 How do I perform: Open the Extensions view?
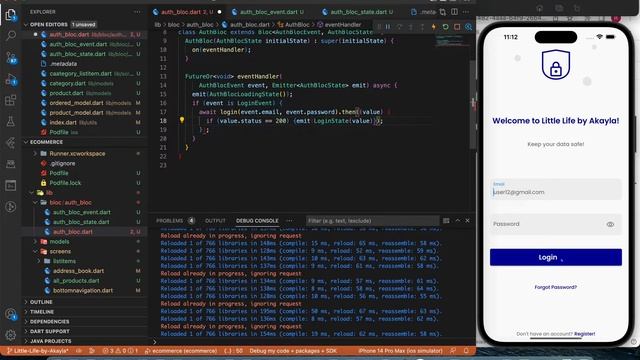[11, 100]
